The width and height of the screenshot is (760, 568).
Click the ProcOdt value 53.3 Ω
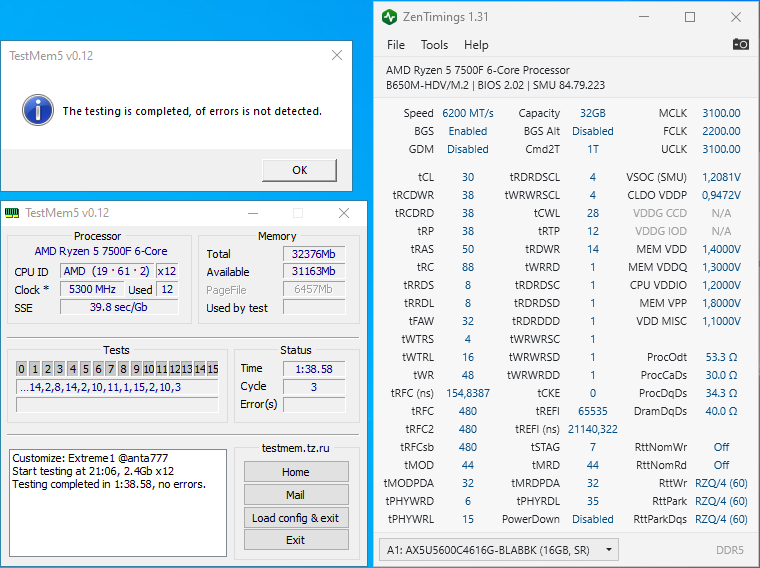coord(721,357)
